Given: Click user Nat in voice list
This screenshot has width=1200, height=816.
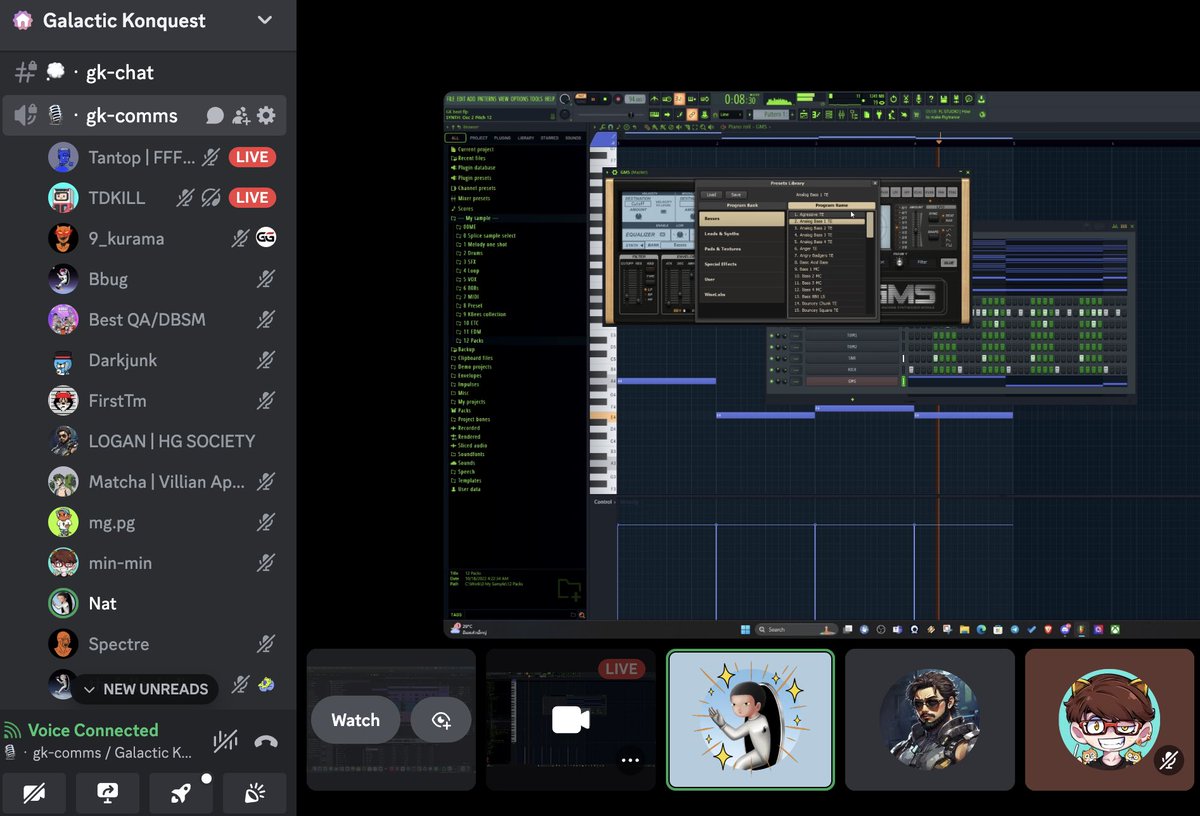Looking at the screenshot, I should (x=102, y=603).
